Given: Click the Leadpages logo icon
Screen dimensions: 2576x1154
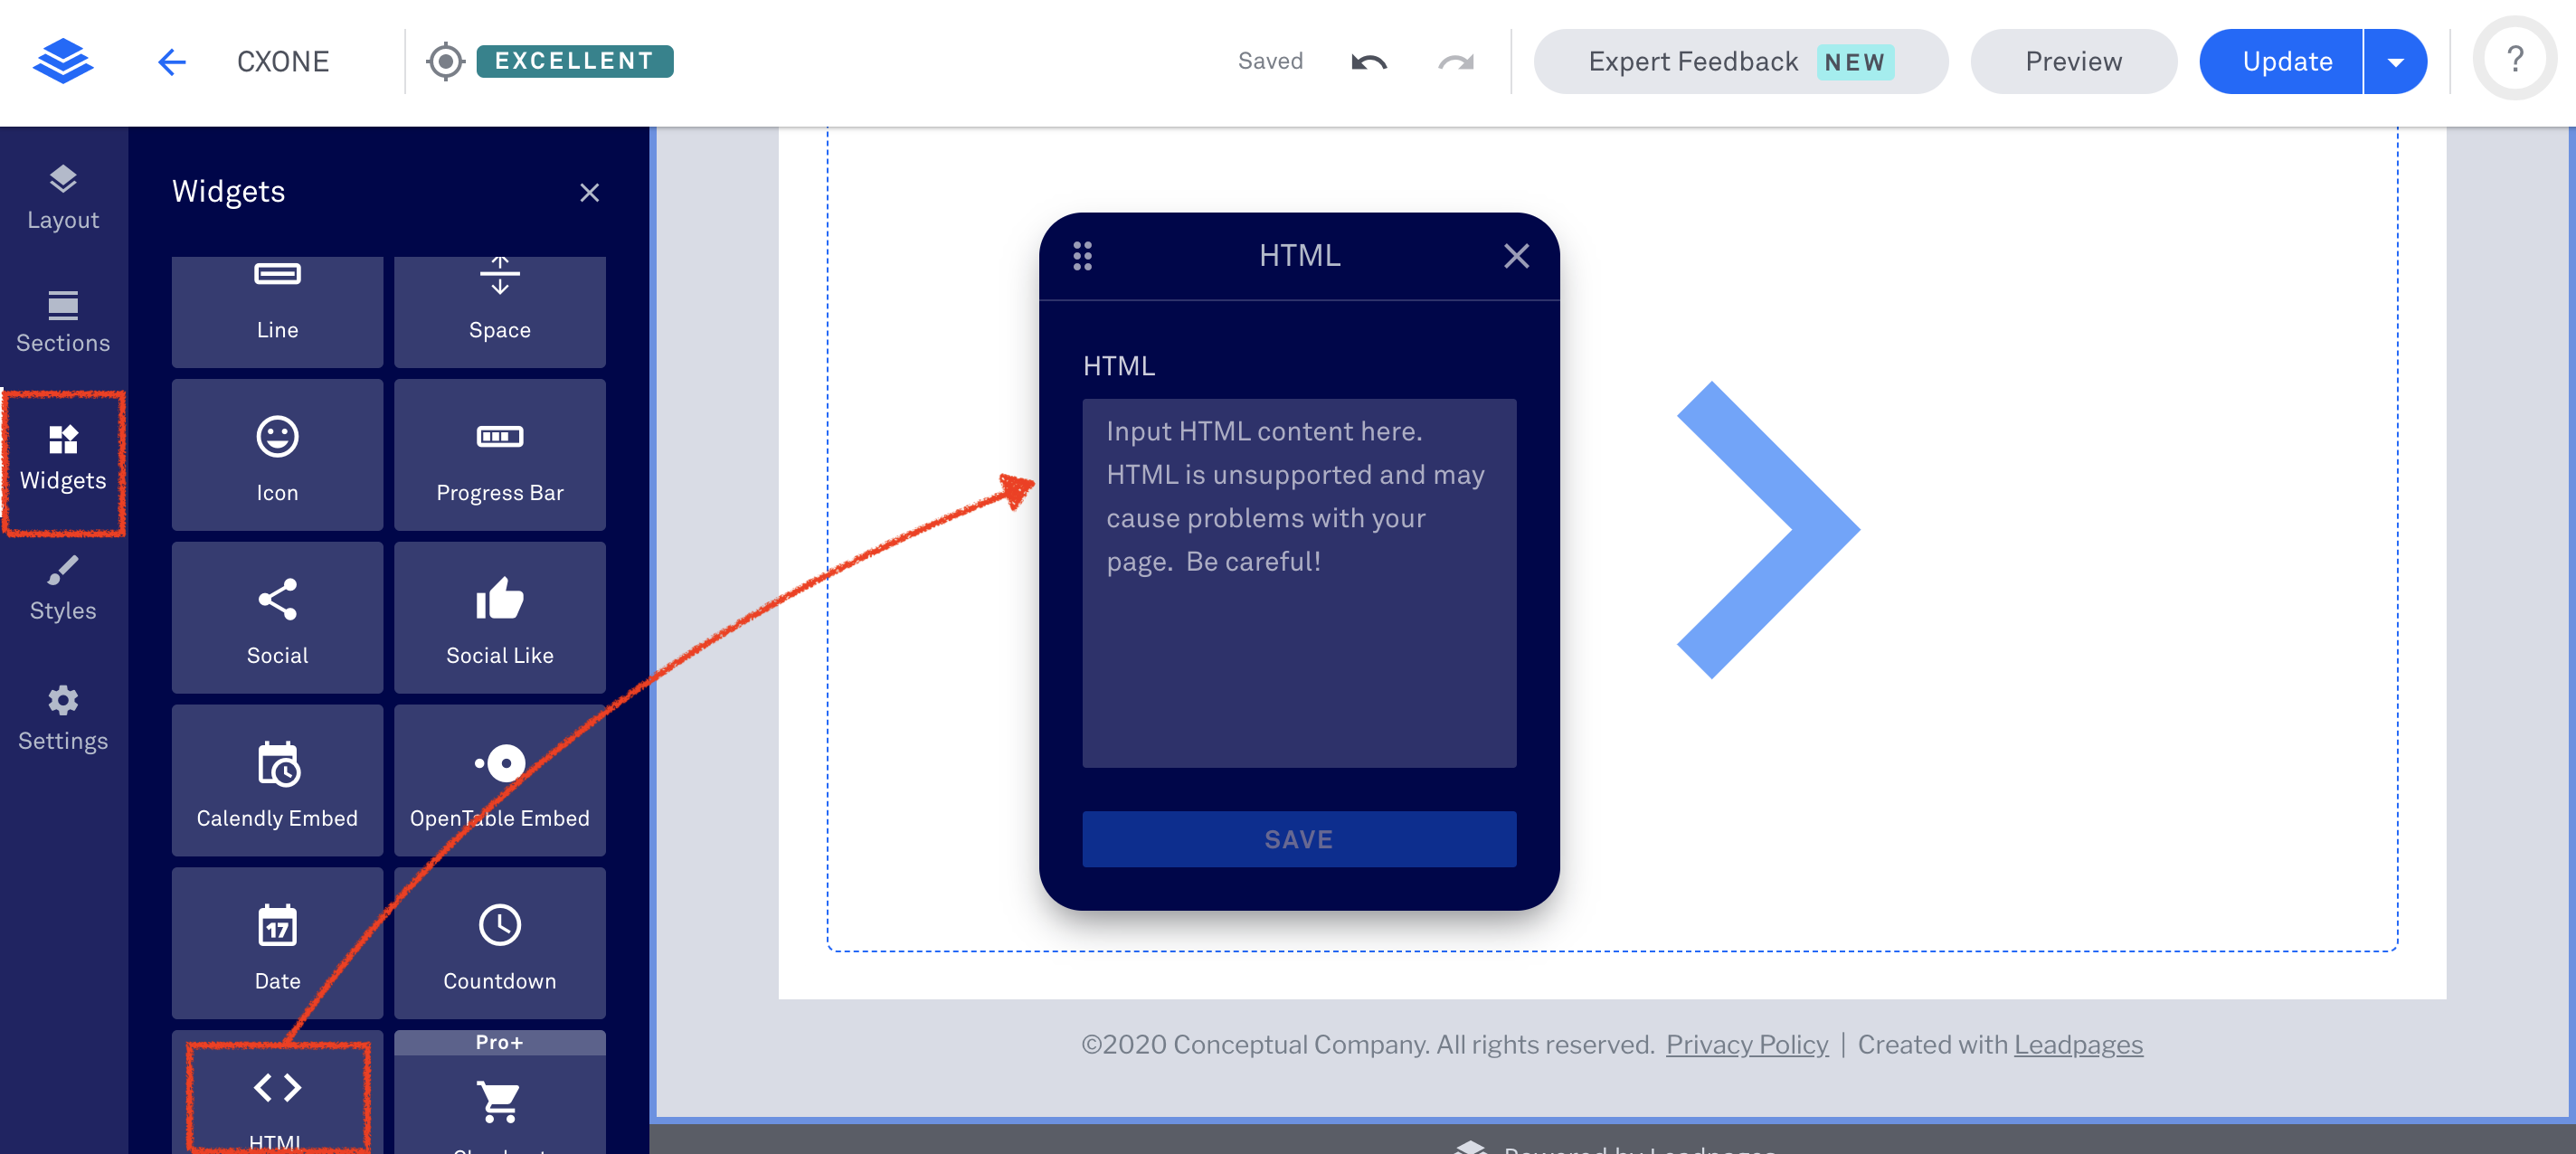Looking at the screenshot, I should click(x=62, y=61).
